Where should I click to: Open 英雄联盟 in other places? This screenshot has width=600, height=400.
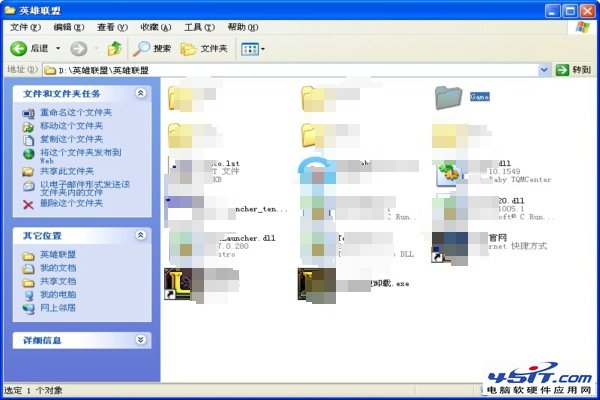tap(58, 255)
